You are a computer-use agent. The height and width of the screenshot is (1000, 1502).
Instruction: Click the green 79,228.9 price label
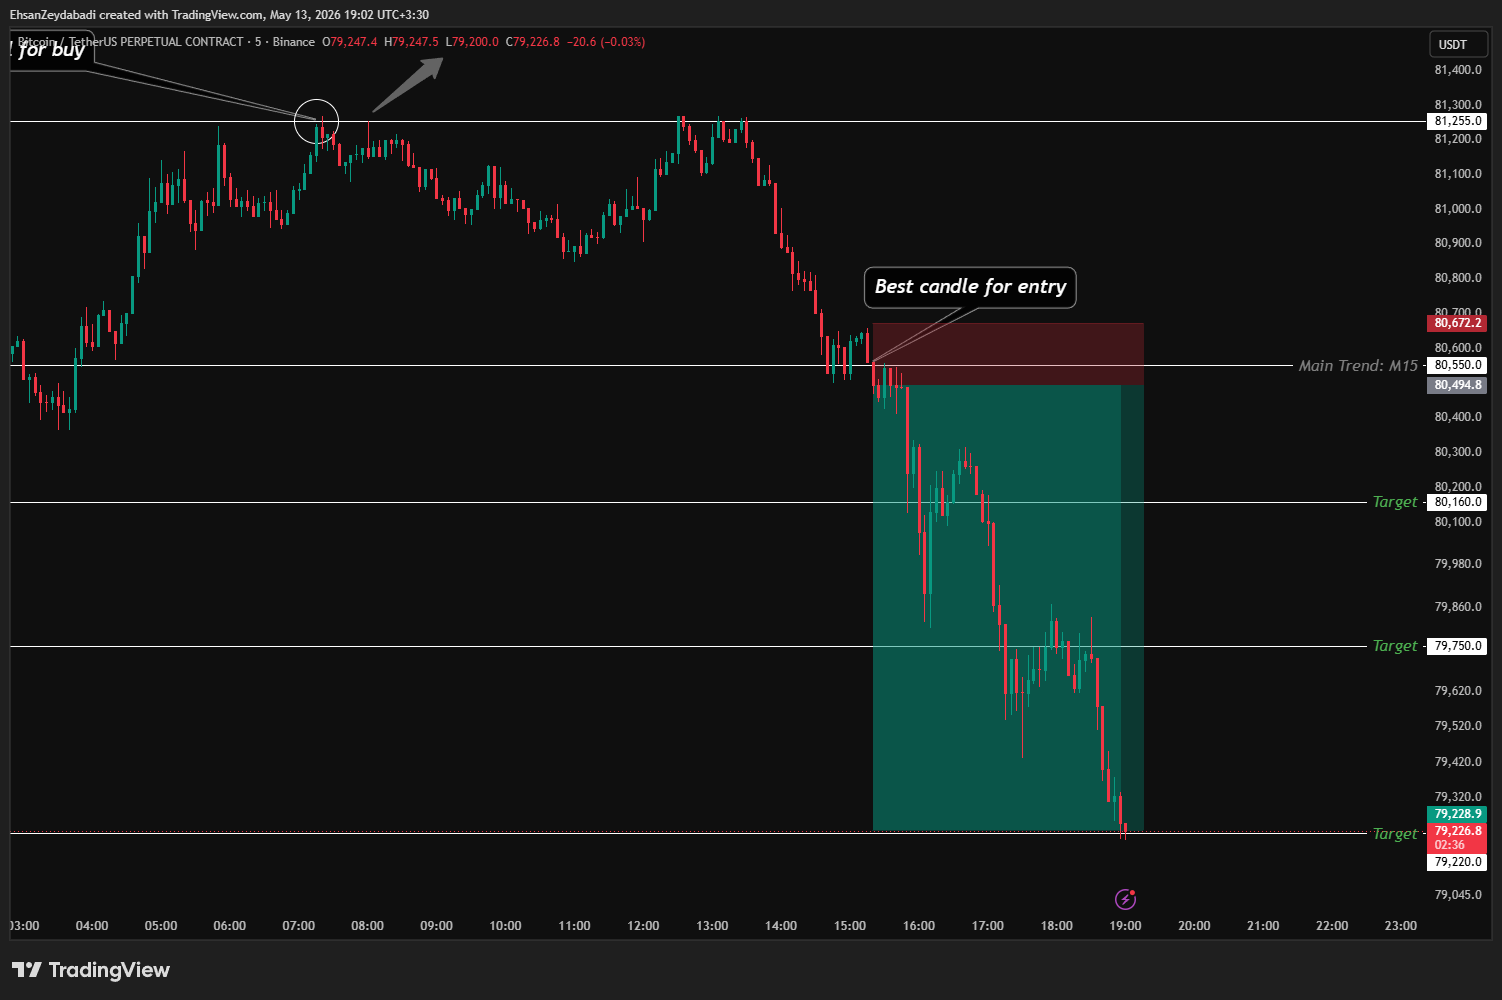tap(1457, 814)
